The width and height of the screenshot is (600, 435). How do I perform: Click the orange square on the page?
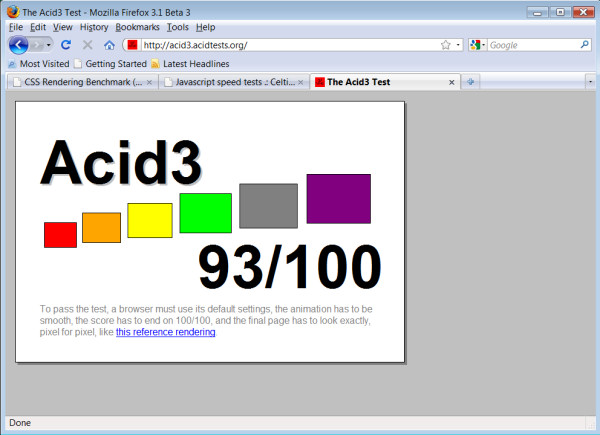pyautogui.click(x=101, y=228)
